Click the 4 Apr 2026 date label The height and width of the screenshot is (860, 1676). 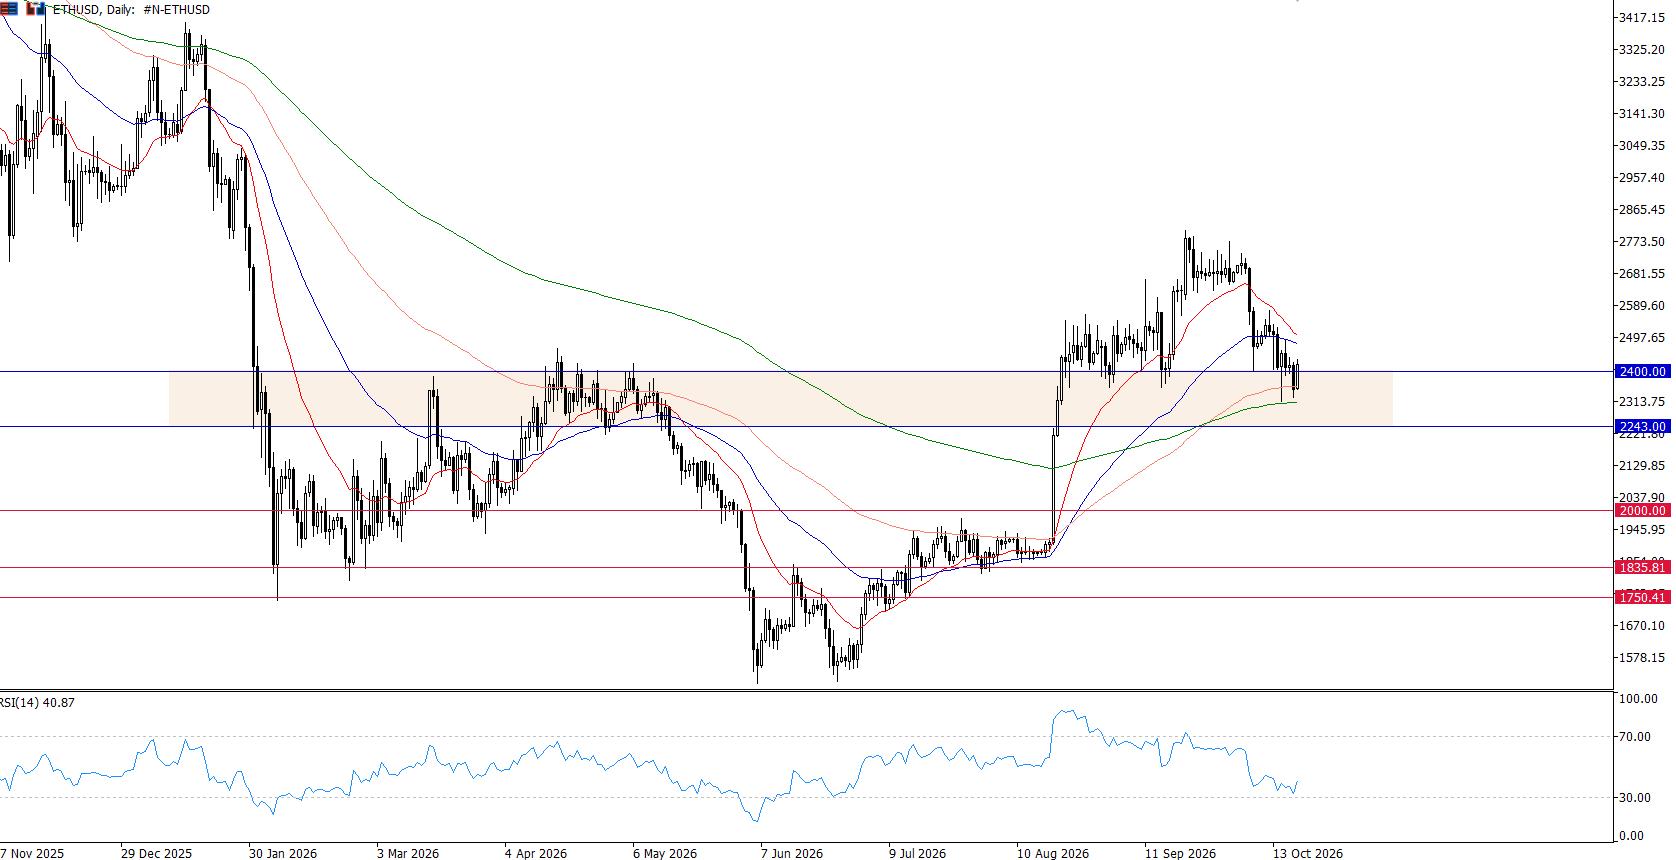pos(536,854)
